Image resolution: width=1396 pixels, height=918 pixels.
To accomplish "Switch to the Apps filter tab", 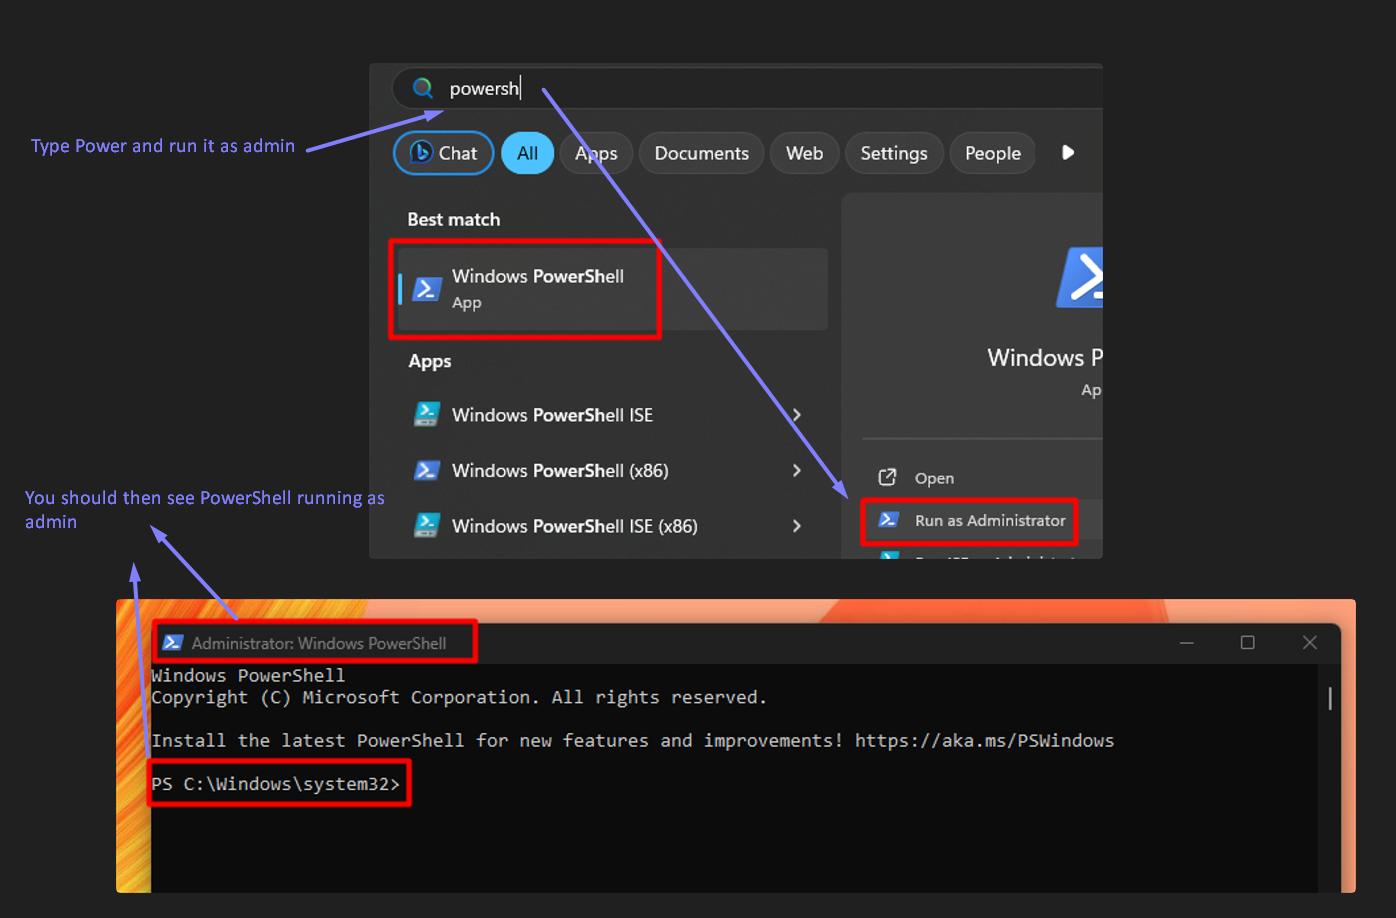I will tap(596, 153).
